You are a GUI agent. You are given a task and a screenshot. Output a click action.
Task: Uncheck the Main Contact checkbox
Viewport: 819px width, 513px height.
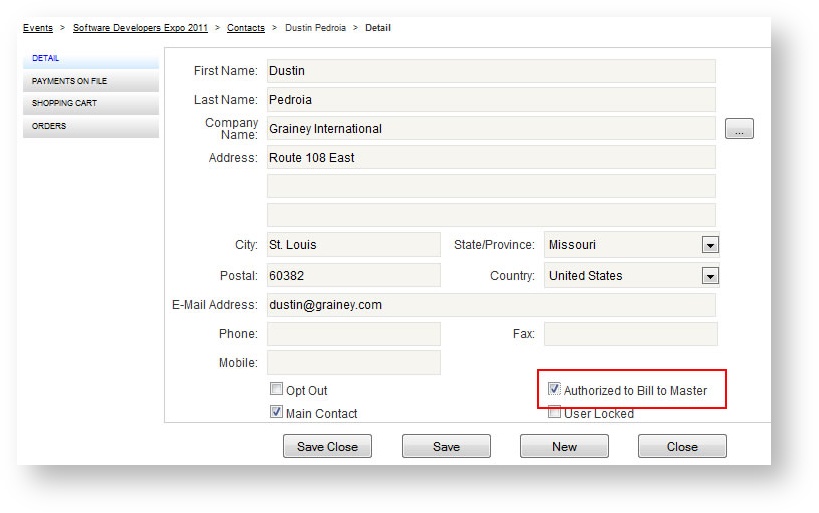pos(277,412)
